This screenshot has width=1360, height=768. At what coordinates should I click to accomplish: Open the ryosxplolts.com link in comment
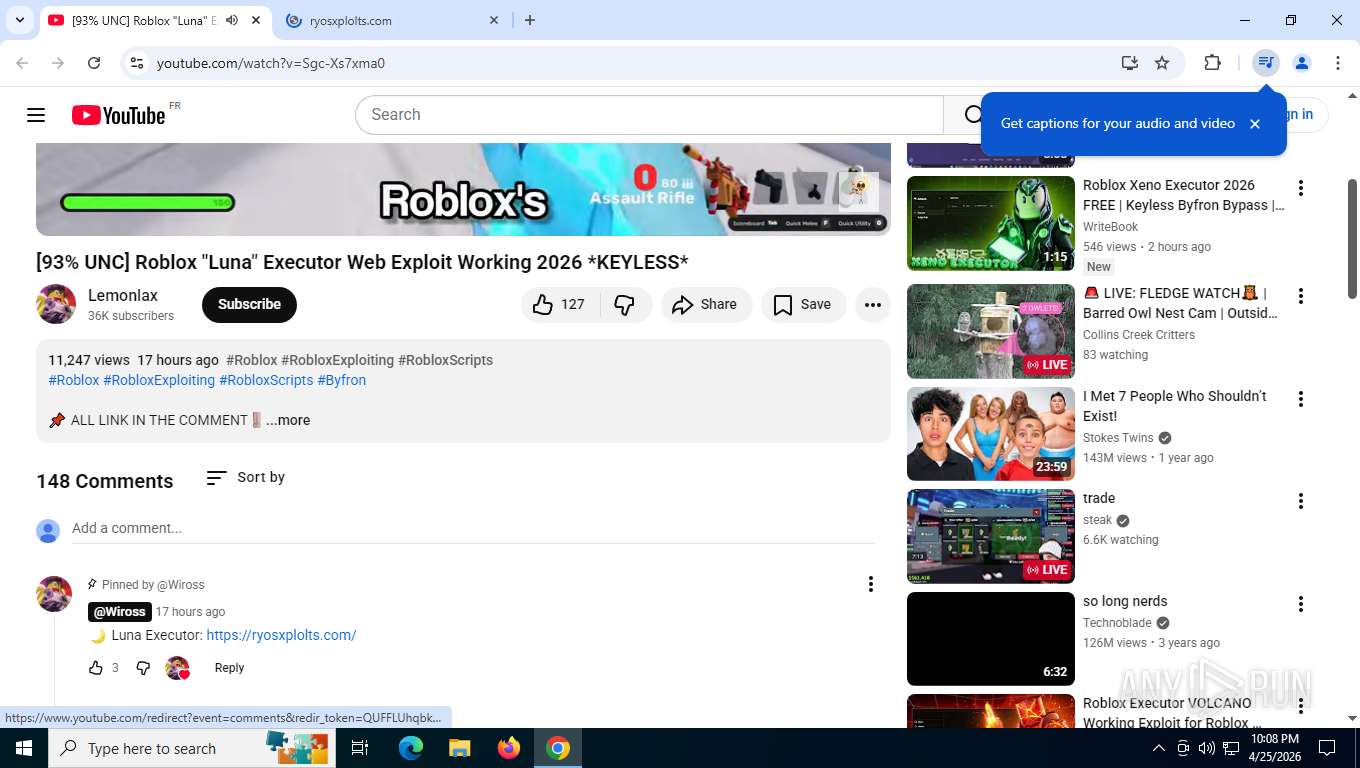(281, 635)
